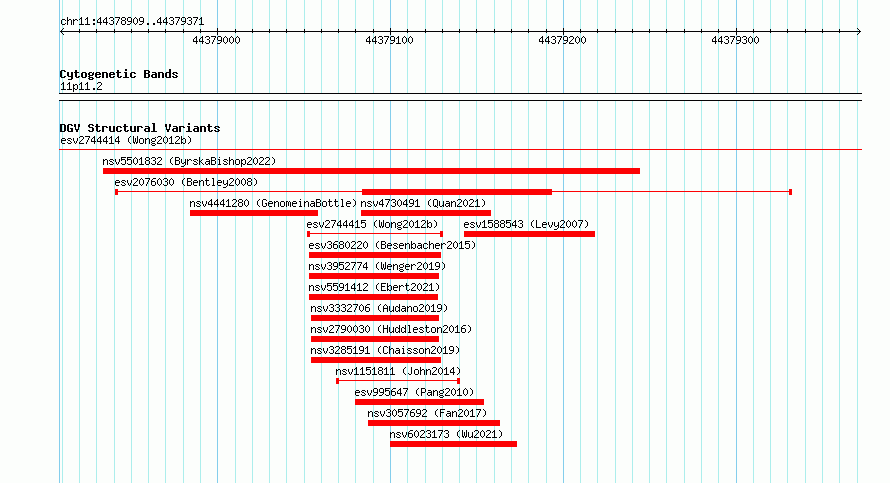Open nsv2790030 (Huddleston2016) label

391,329
